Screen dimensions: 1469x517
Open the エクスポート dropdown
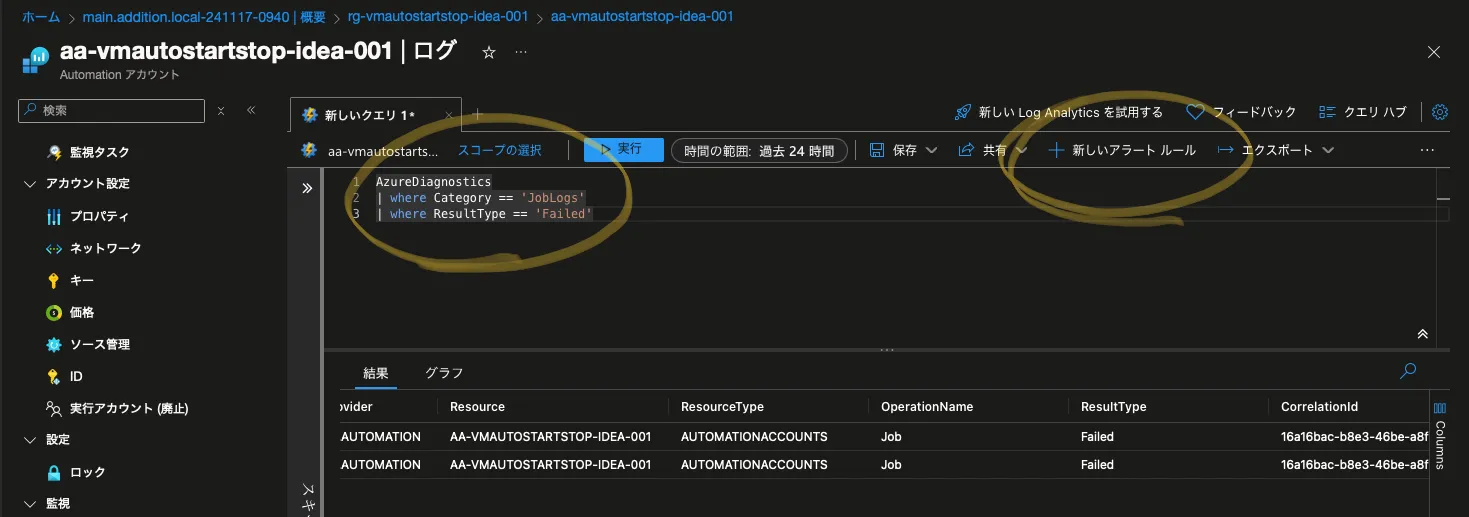[1276, 150]
